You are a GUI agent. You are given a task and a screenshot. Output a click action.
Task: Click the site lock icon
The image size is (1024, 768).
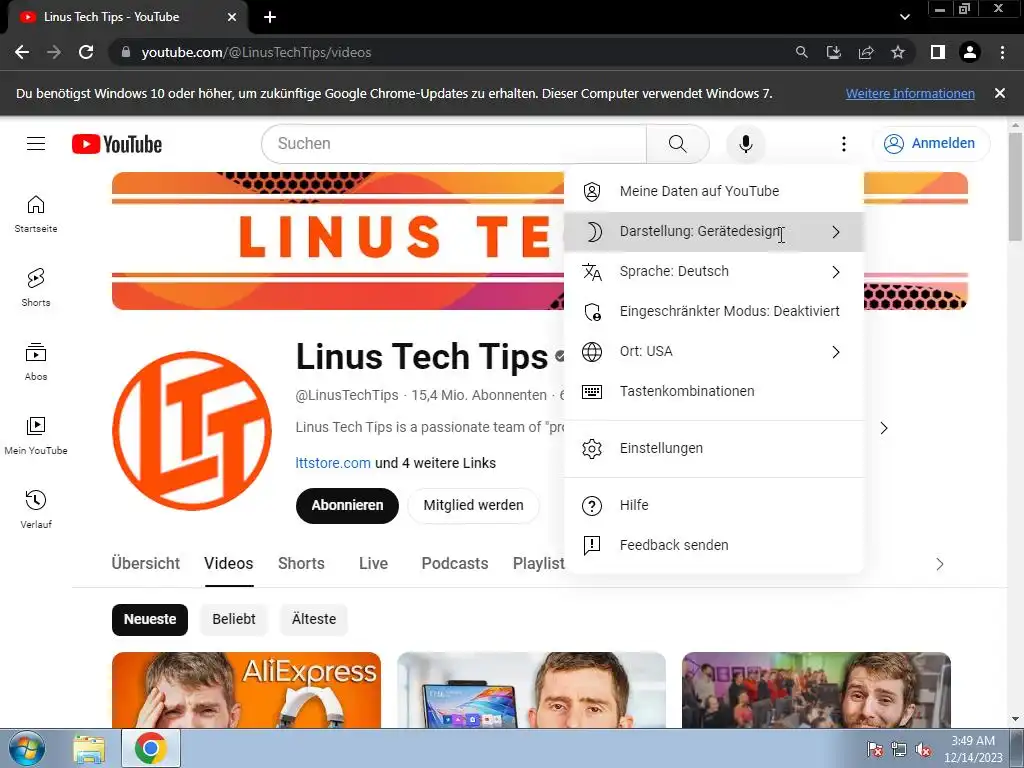point(126,52)
